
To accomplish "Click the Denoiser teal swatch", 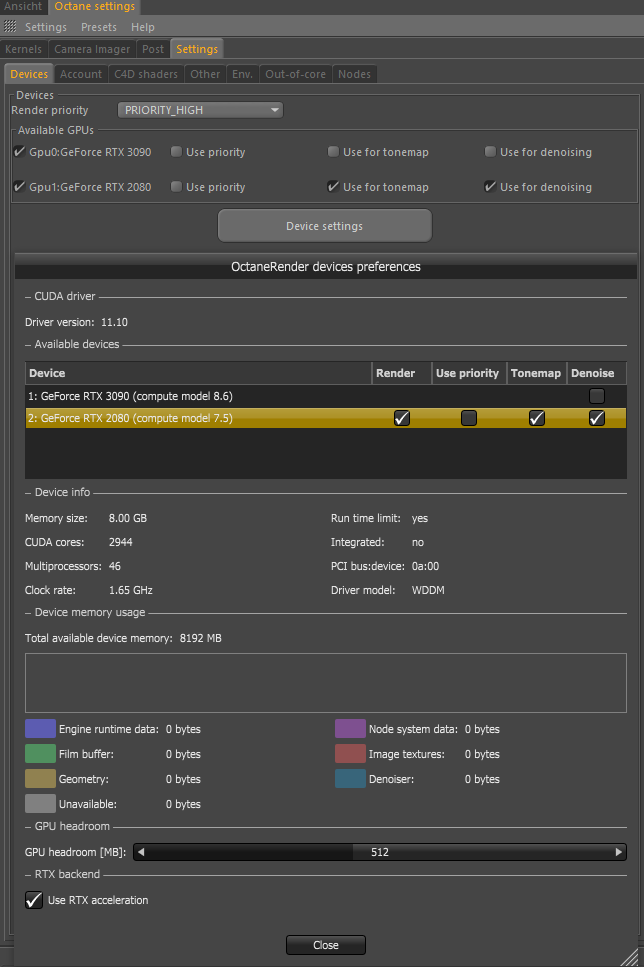I will [350, 778].
